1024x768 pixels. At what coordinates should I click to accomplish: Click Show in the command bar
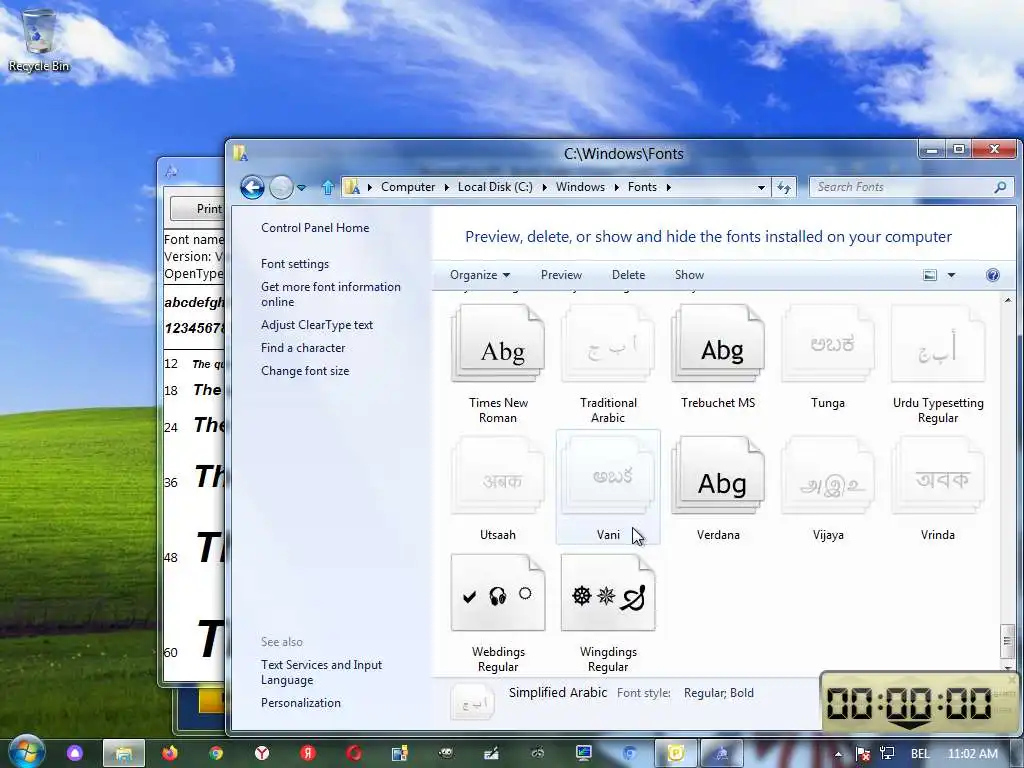coord(689,275)
